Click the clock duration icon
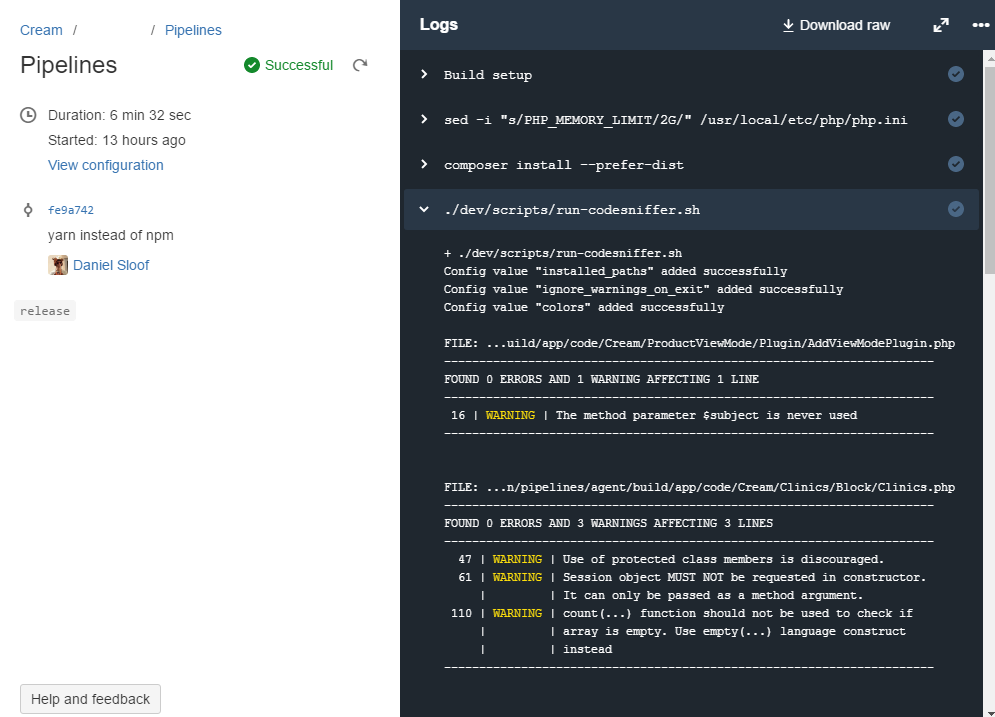The width and height of the screenshot is (995, 717). pos(29,115)
